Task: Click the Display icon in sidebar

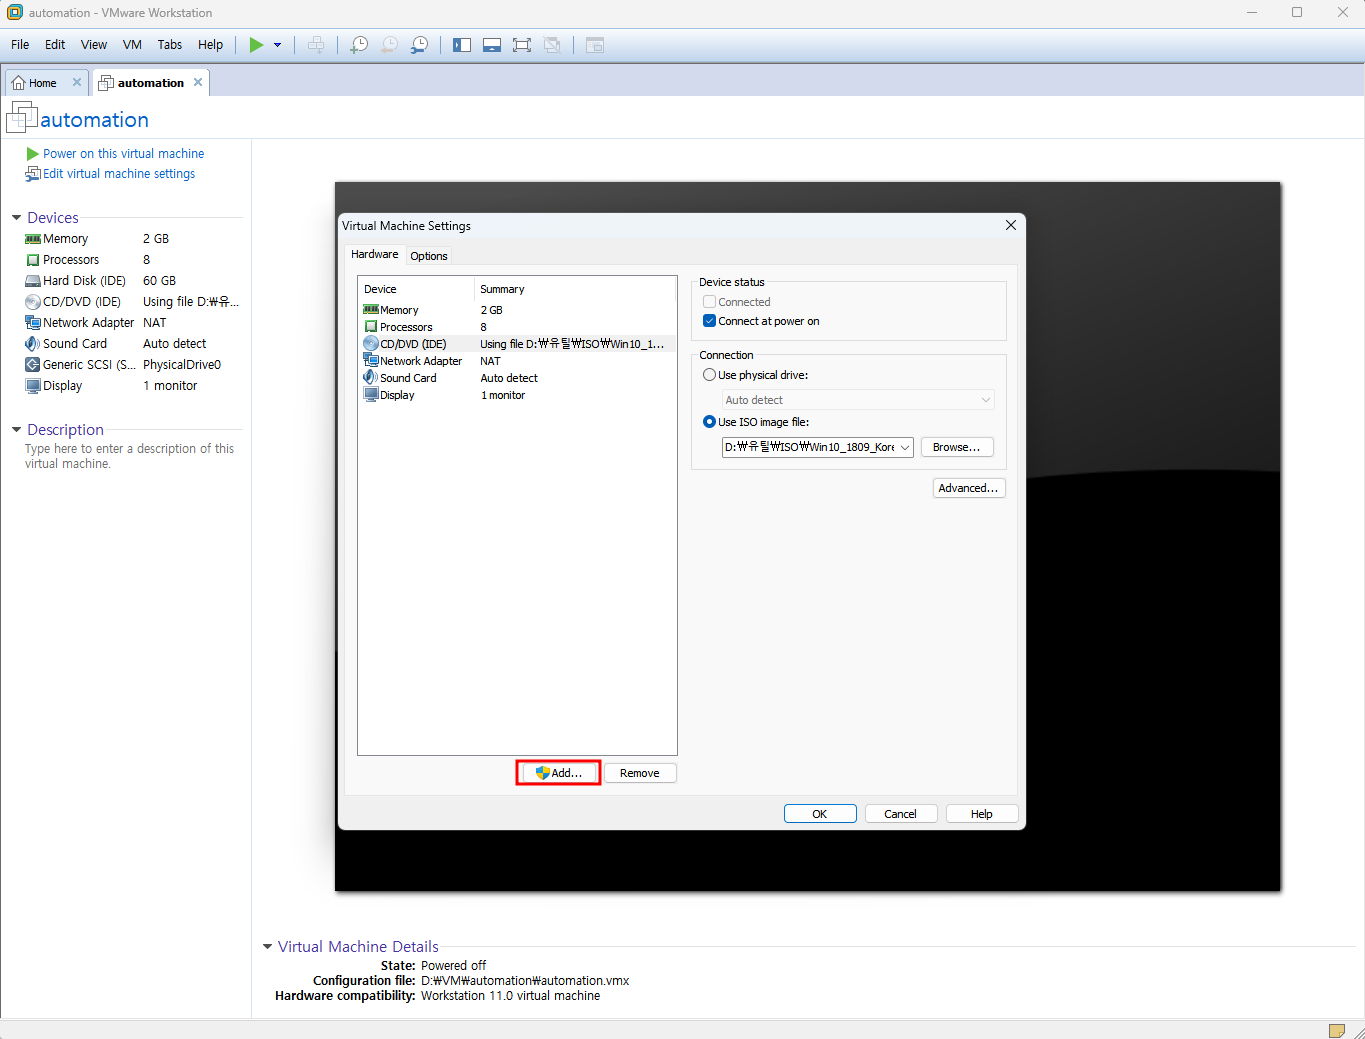Action: 33,386
